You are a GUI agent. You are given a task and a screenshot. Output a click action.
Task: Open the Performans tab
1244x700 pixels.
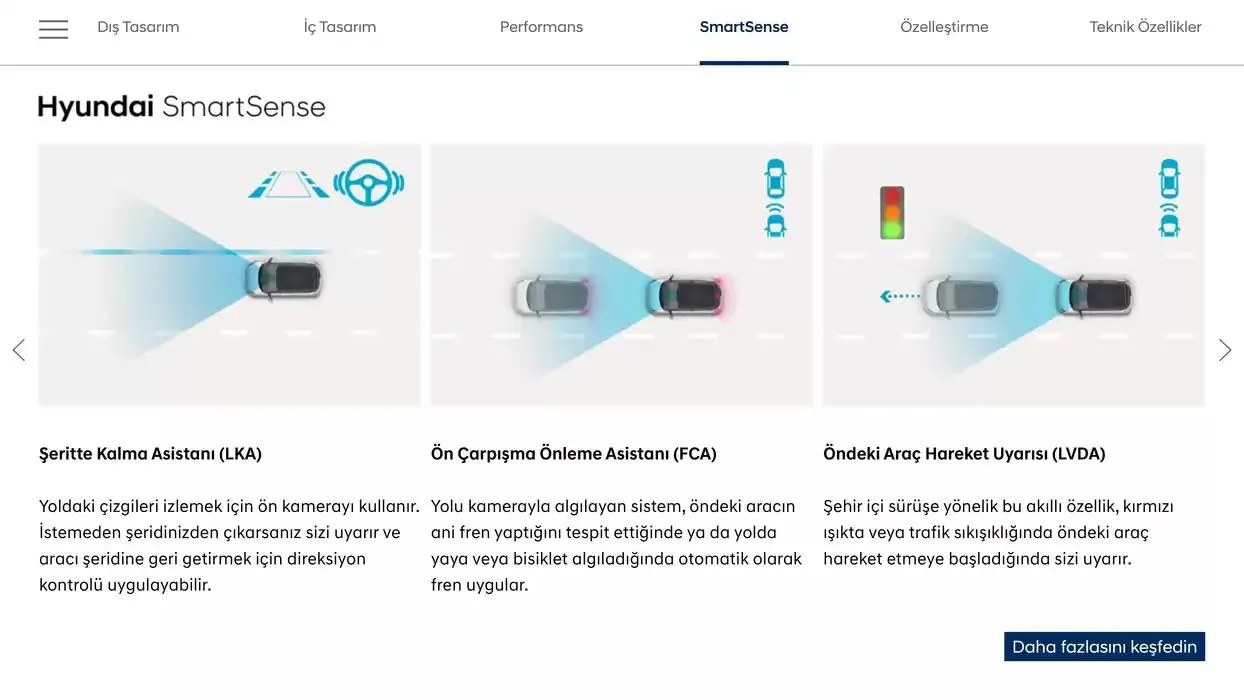click(x=541, y=27)
